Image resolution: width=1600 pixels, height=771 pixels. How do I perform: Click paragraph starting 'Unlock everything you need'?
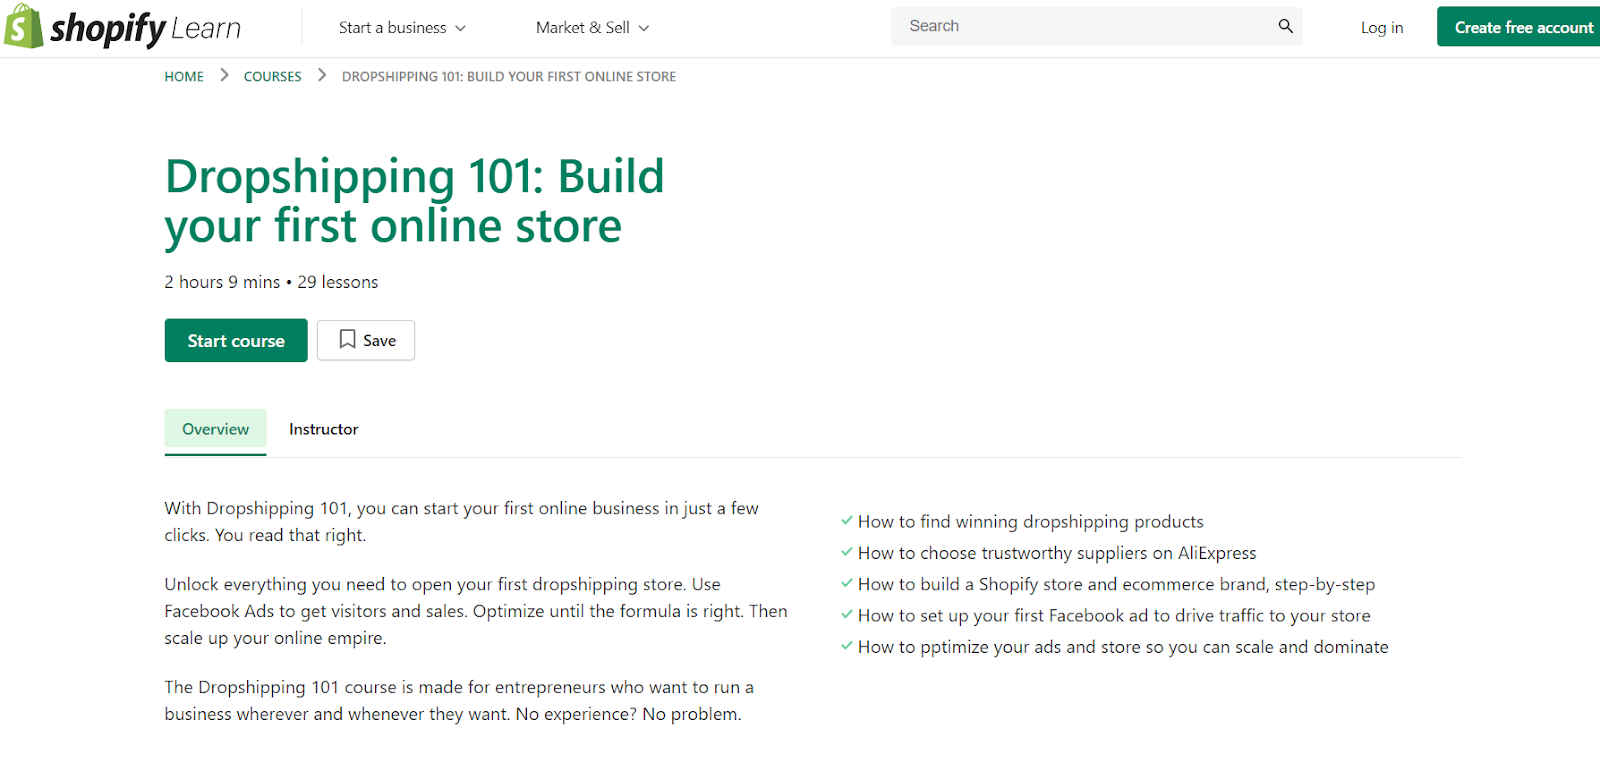tap(476, 611)
